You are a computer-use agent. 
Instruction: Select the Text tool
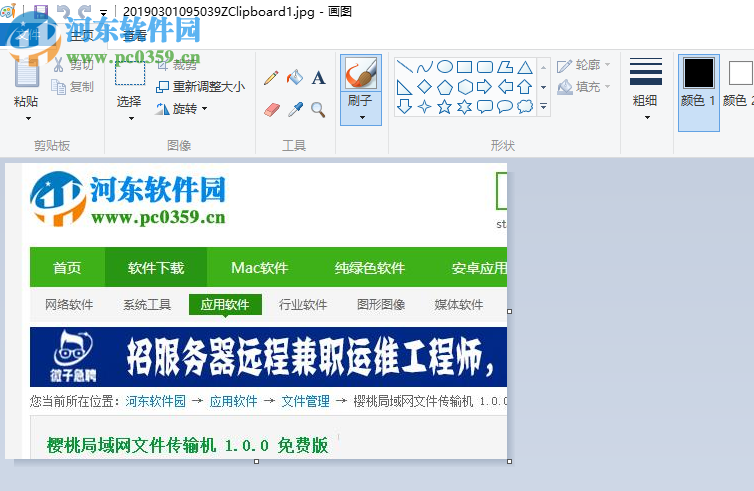coord(318,77)
